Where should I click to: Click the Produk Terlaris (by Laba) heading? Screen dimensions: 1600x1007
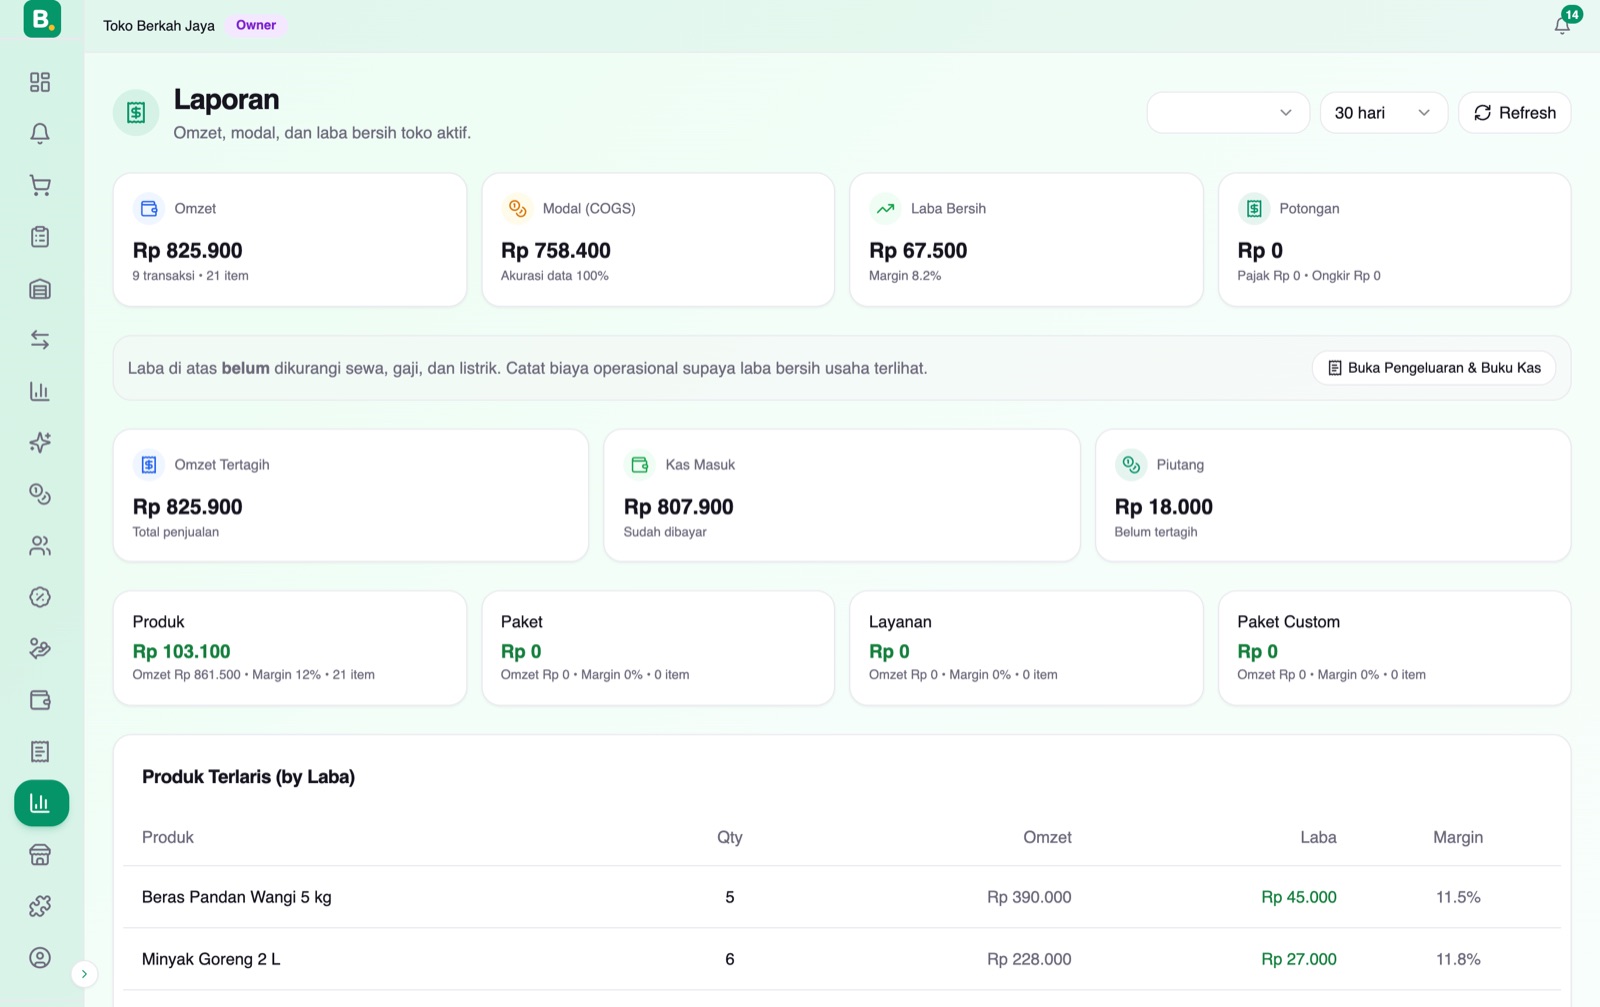pos(248,777)
